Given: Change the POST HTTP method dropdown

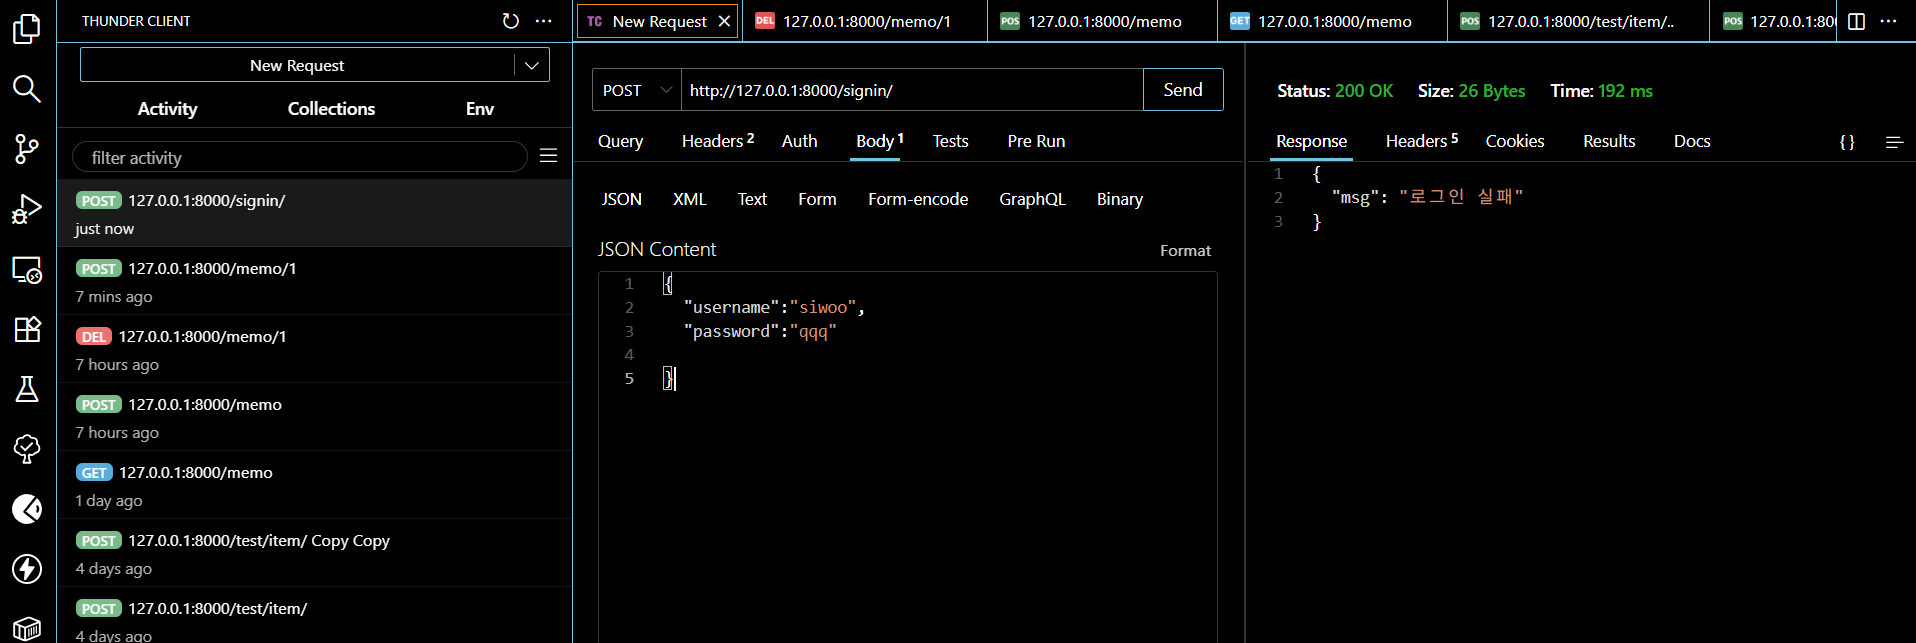Looking at the screenshot, I should point(637,90).
